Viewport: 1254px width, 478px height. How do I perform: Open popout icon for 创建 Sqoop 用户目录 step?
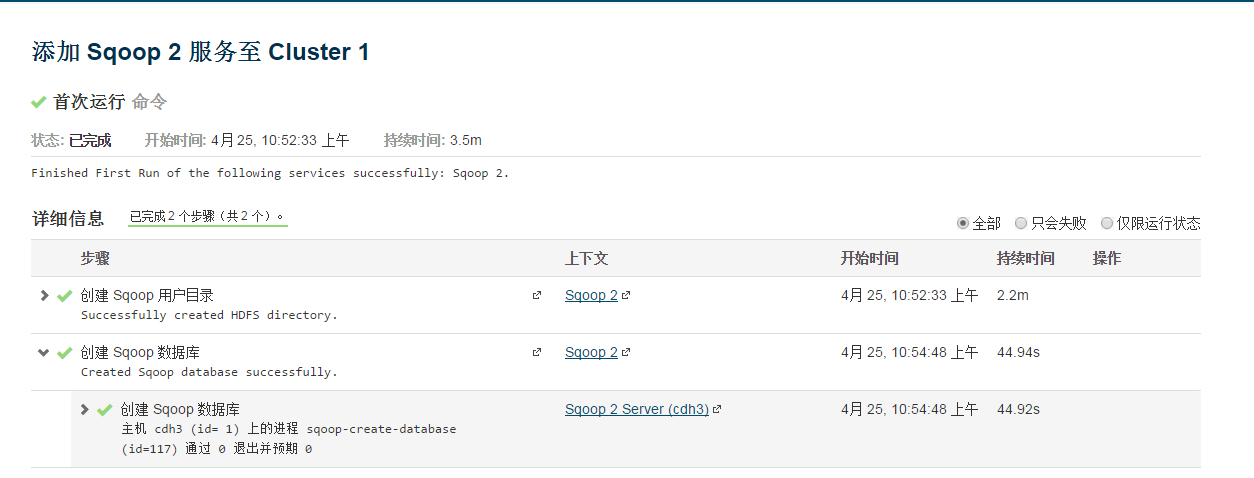pos(537,295)
